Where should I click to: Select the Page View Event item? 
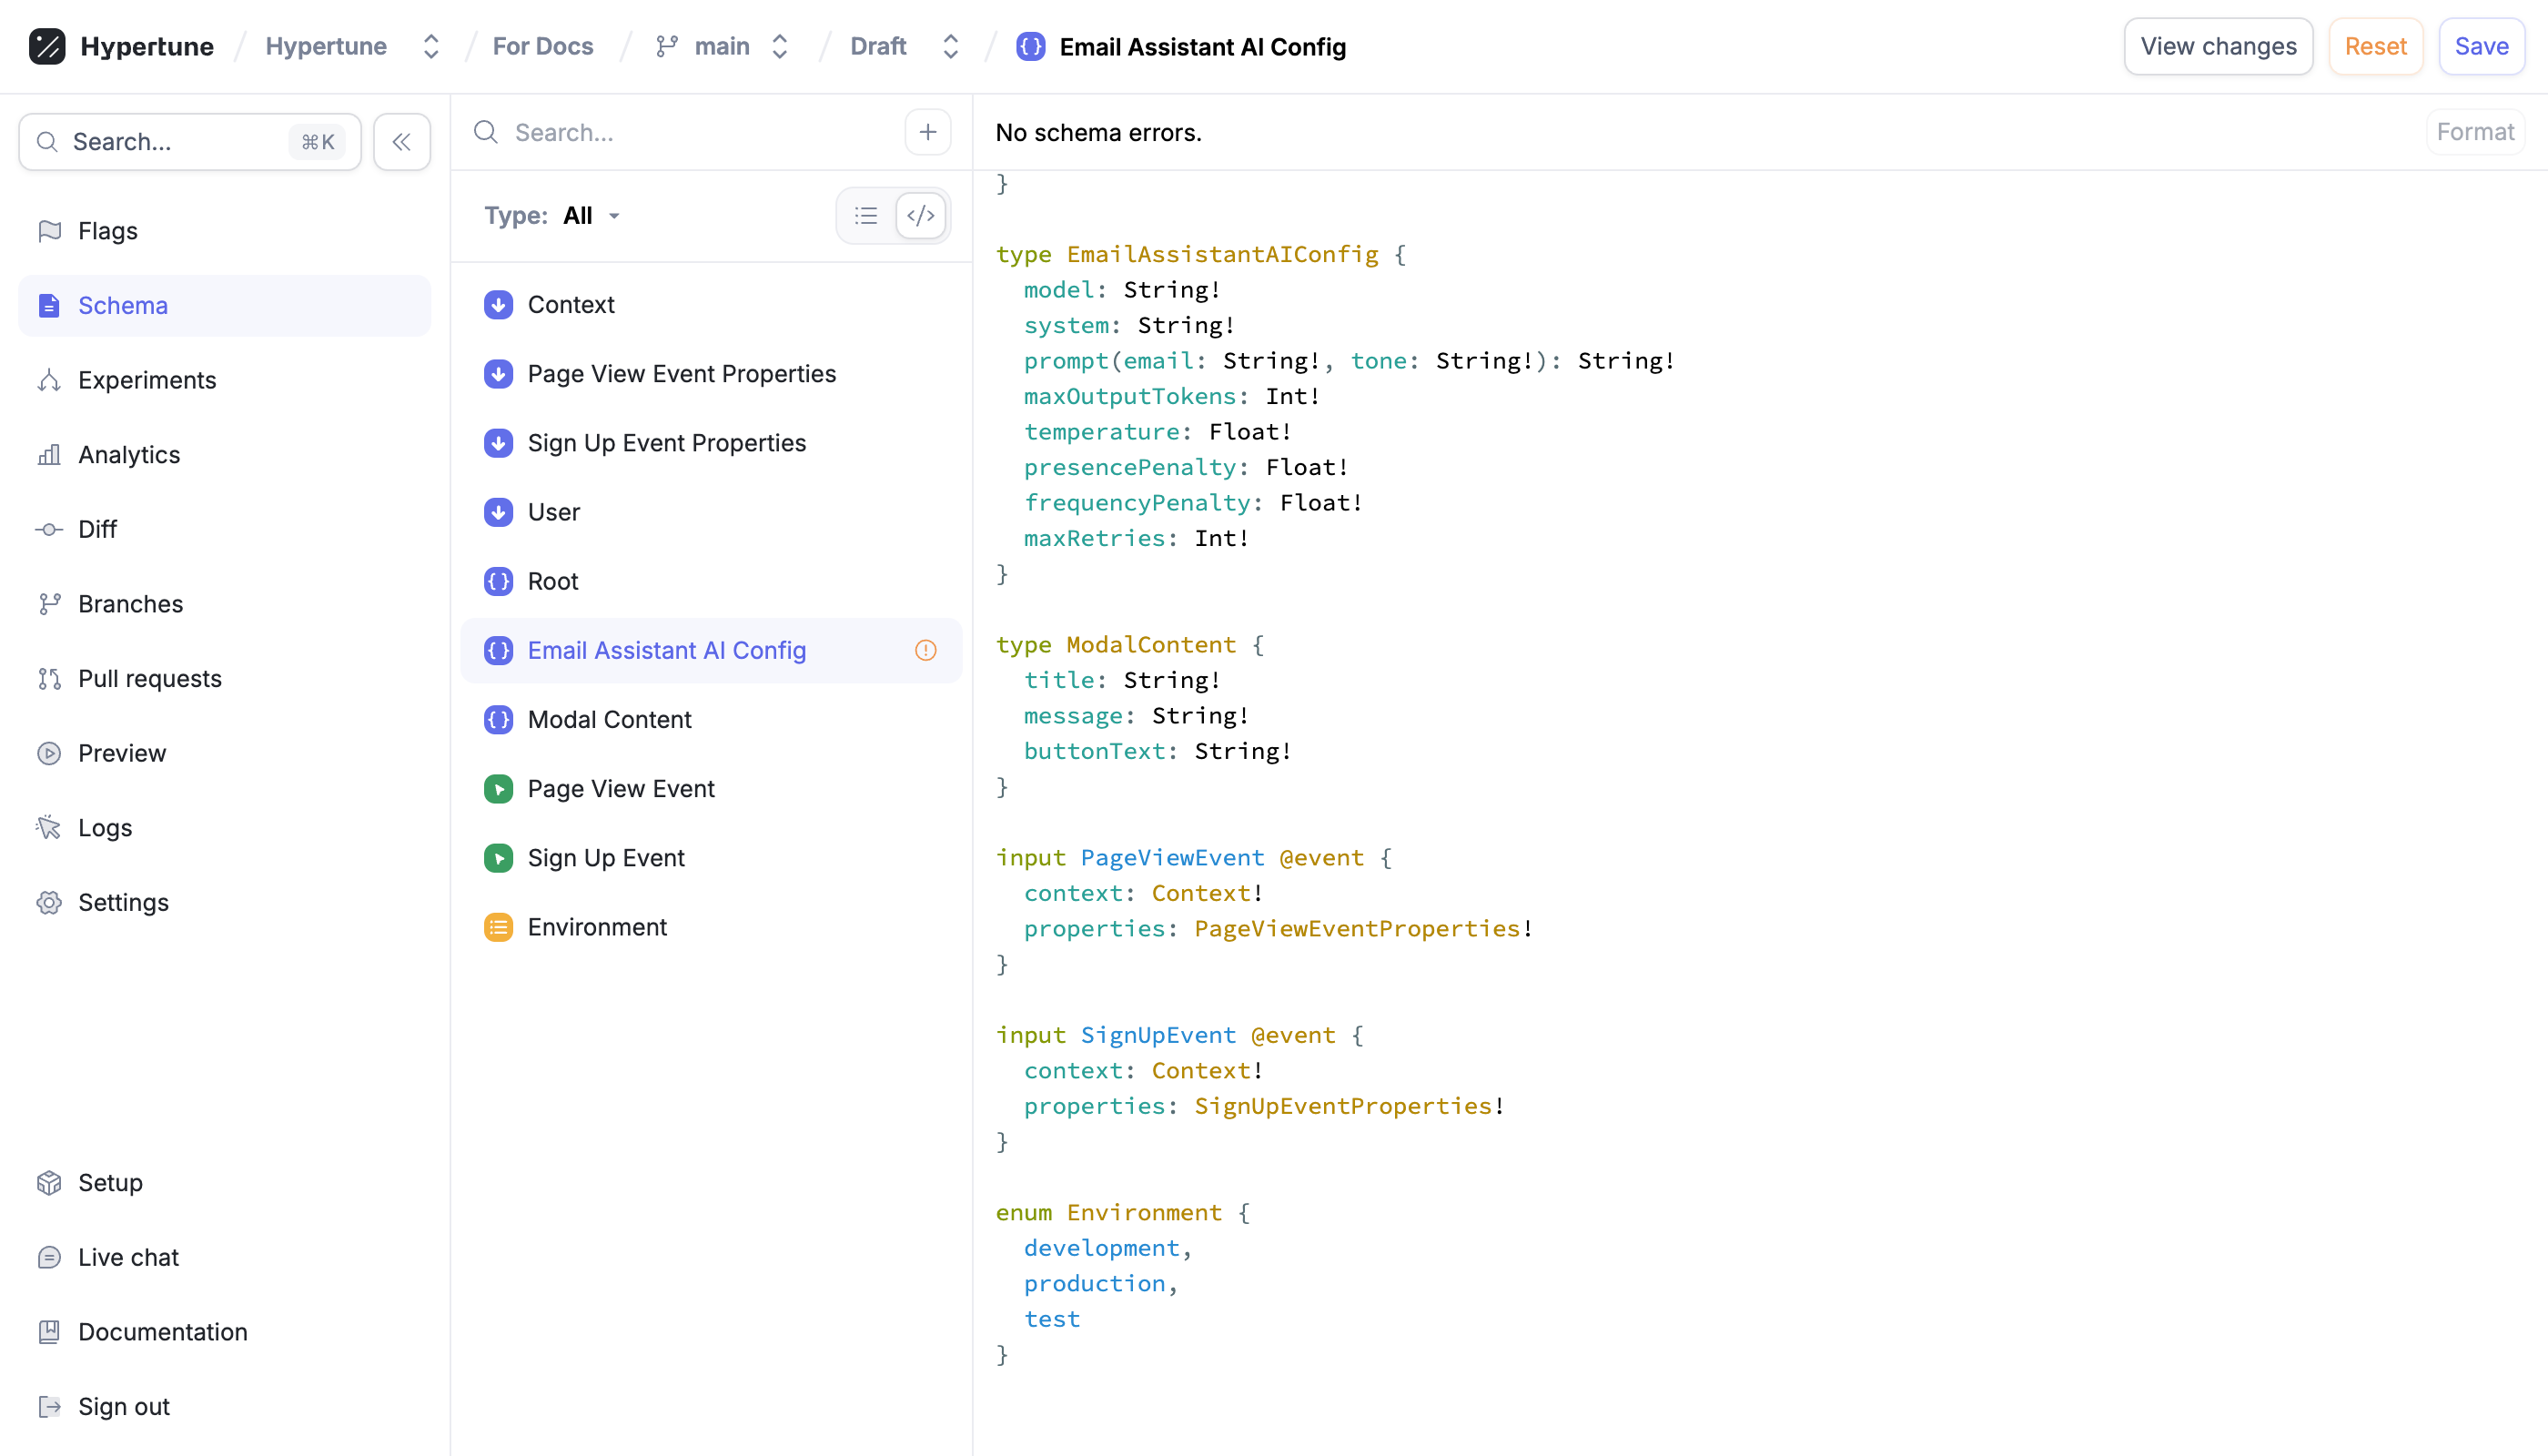point(620,789)
